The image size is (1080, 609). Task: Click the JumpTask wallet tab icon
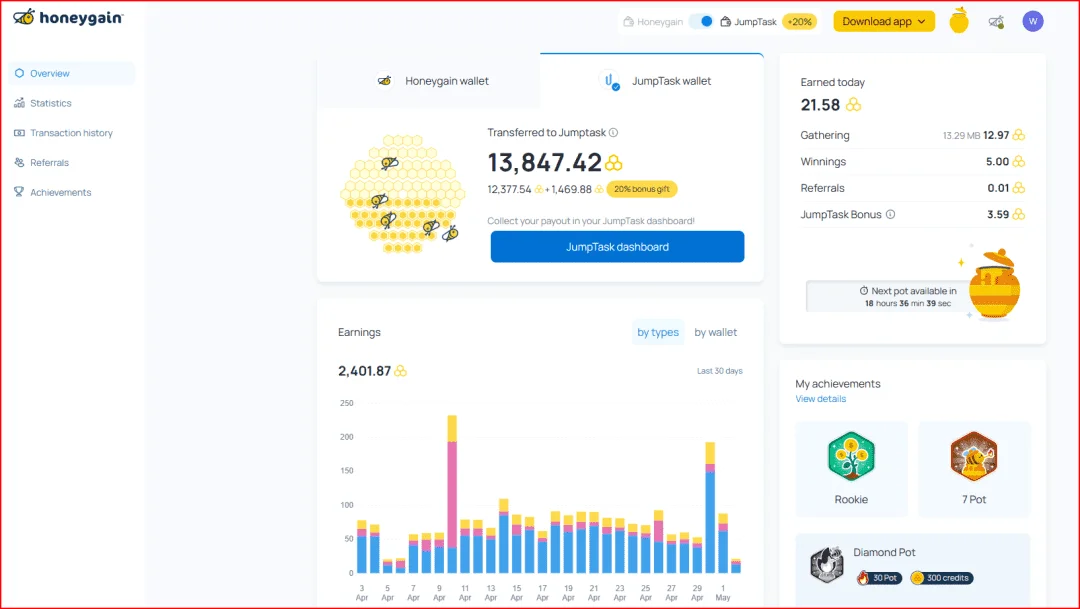[609, 81]
